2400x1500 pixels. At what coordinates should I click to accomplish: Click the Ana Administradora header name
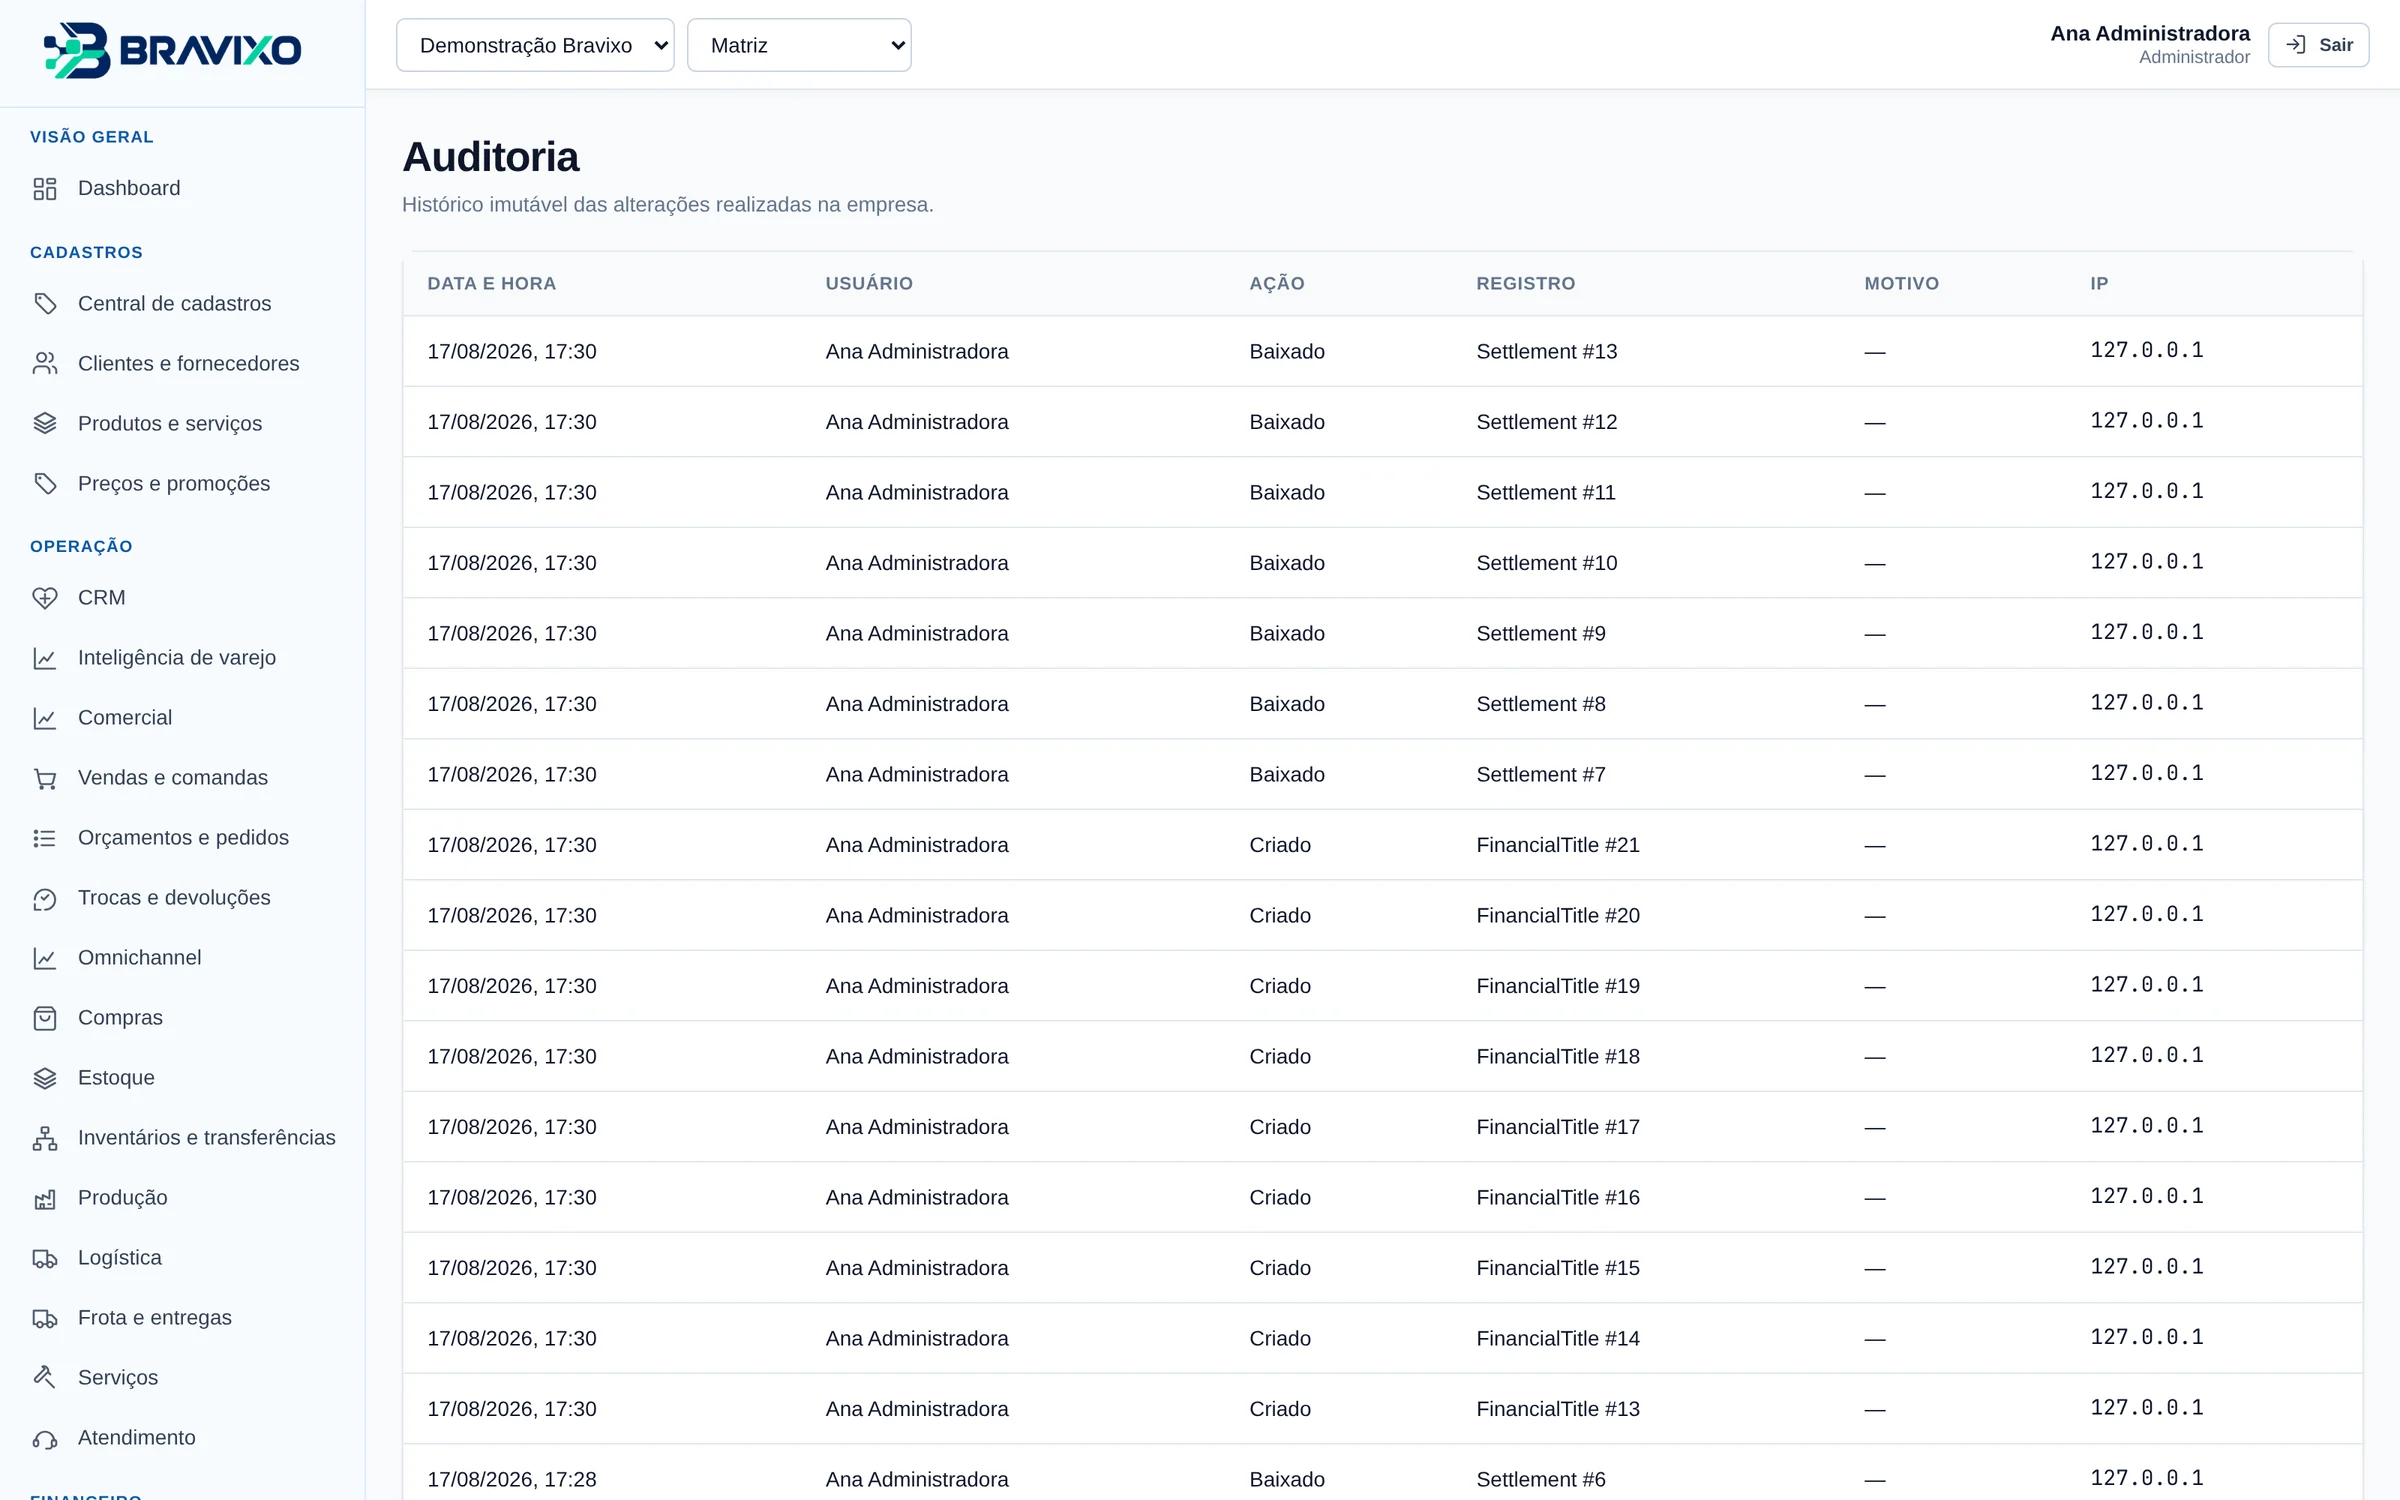[2150, 33]
